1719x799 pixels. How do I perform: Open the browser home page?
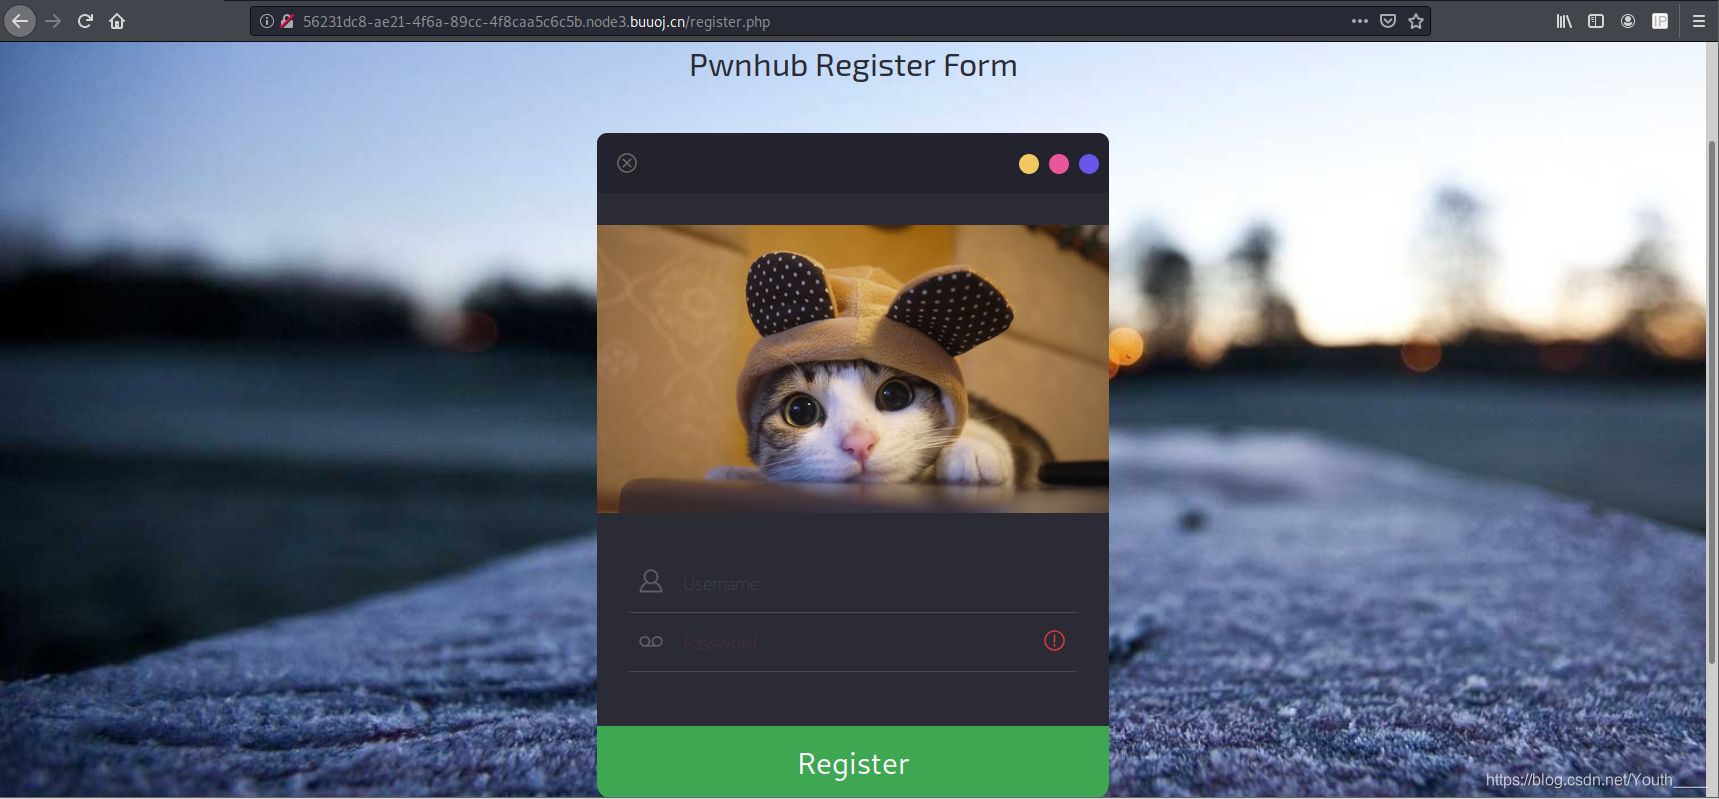117,21
